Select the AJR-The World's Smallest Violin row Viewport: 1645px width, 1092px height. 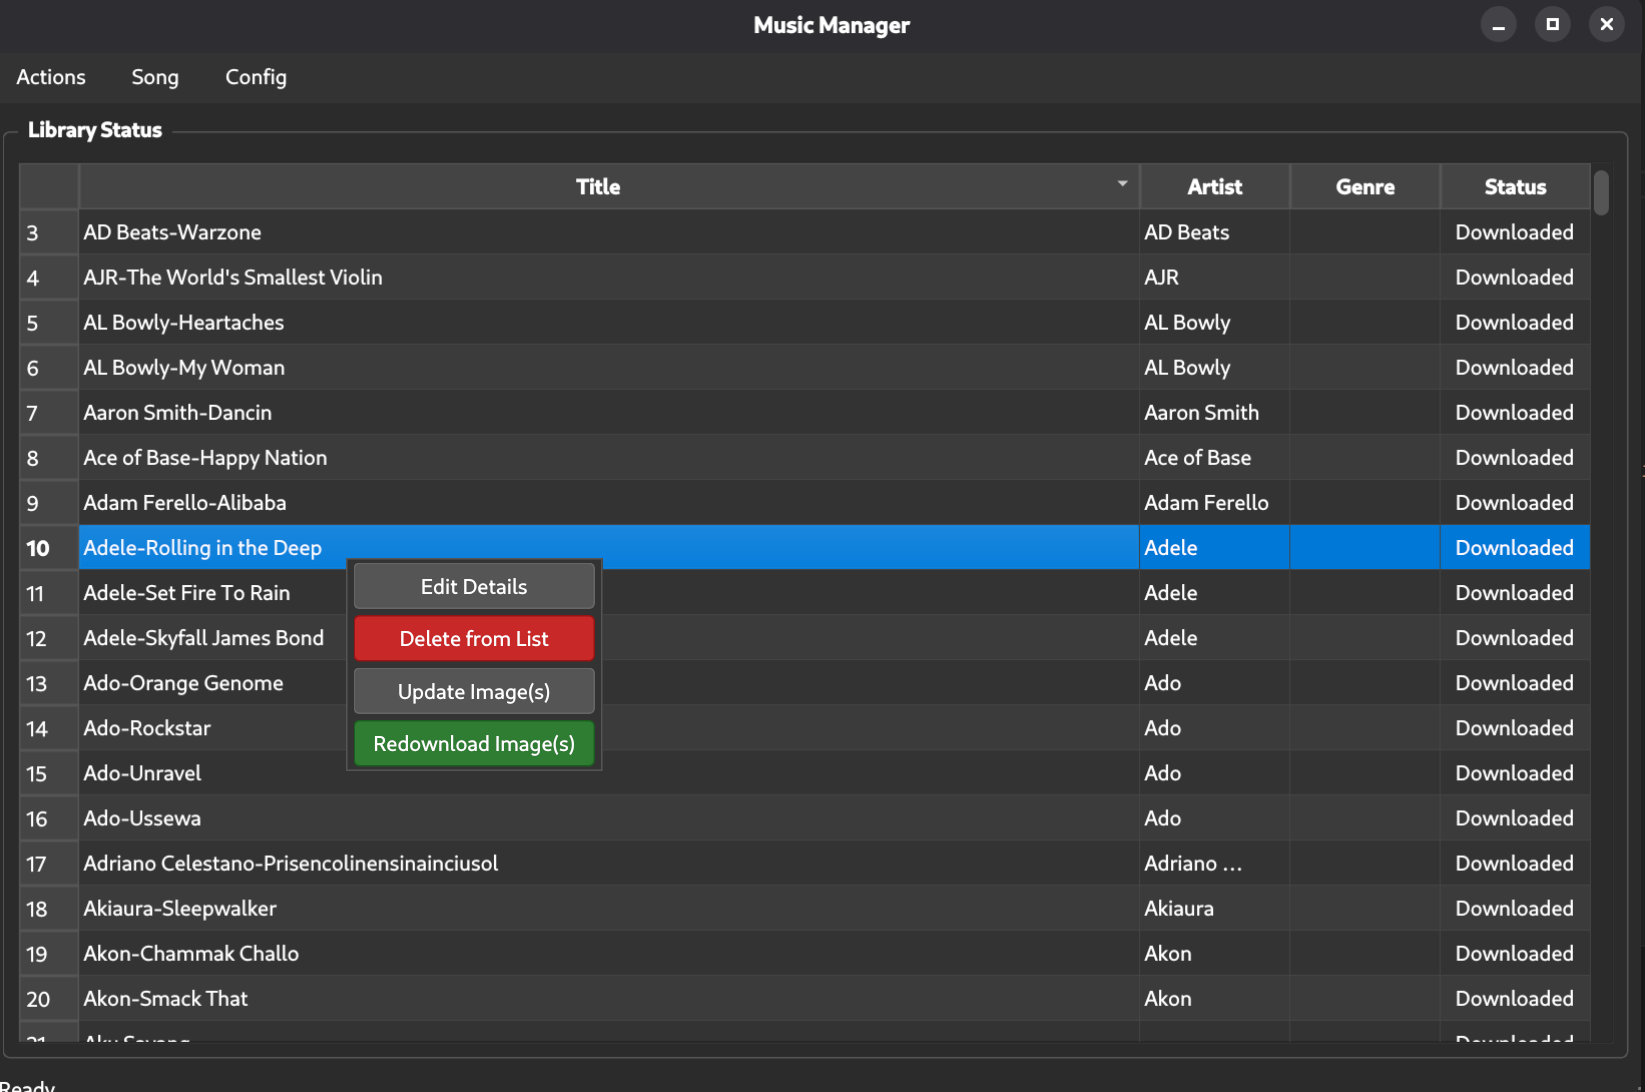pos(233,277)
